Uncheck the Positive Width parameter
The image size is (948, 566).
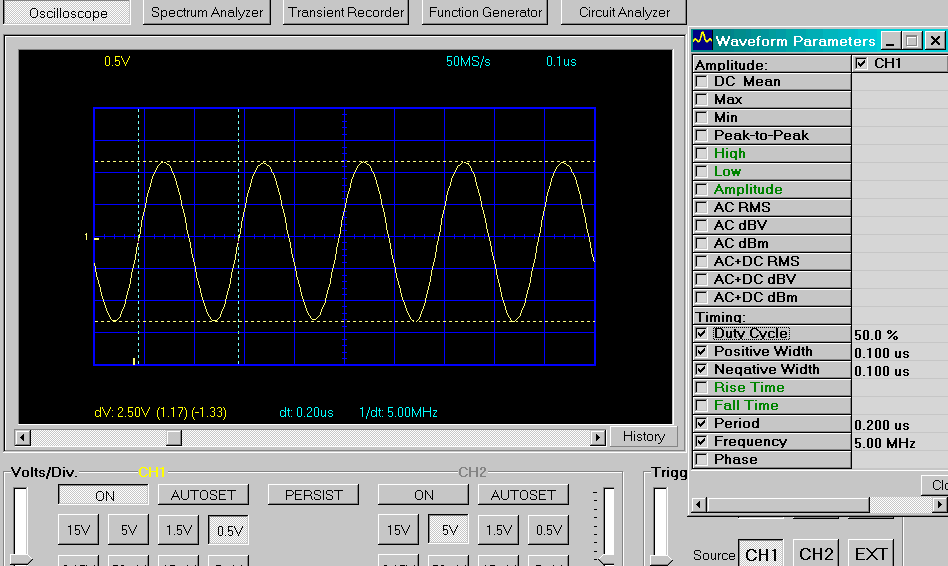pyautogui.click(x=701, y=351)
